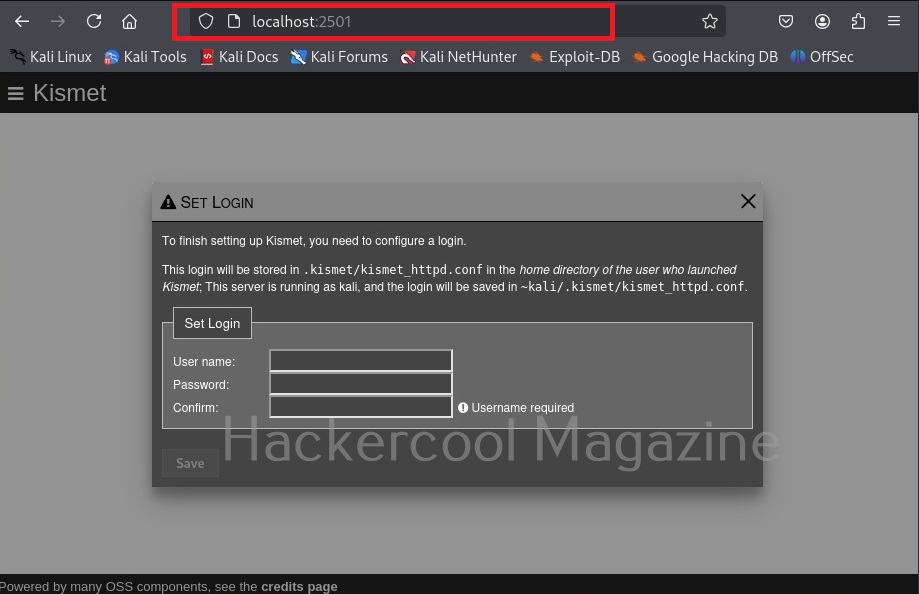Click the 'Password:' label
Screen dimensions: 919x594
(201, 385)
